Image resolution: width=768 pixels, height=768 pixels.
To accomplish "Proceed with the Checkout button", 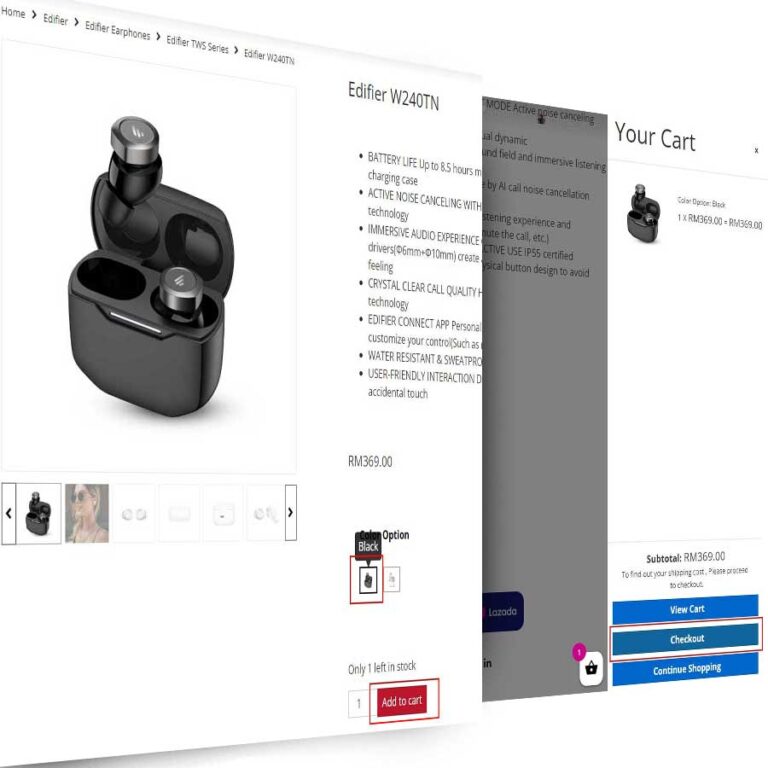I will click(x=686, y=639).
